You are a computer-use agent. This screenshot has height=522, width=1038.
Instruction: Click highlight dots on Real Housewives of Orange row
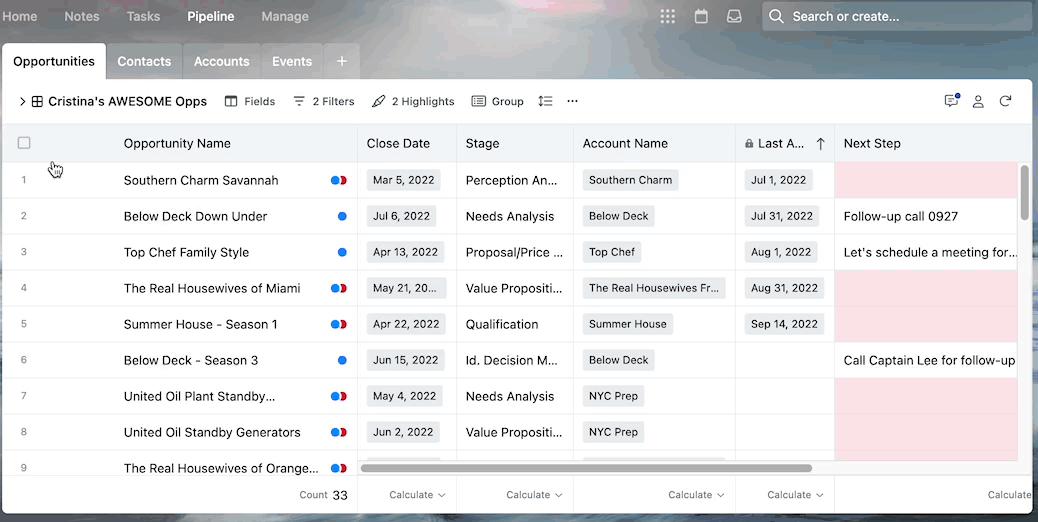pyautogui.click(x=339, y=468)
